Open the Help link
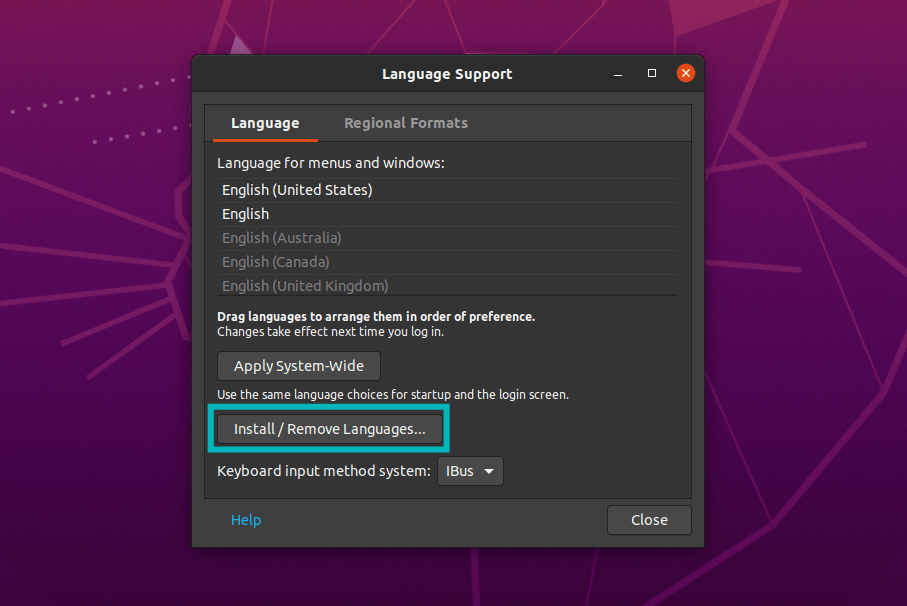 246,520
